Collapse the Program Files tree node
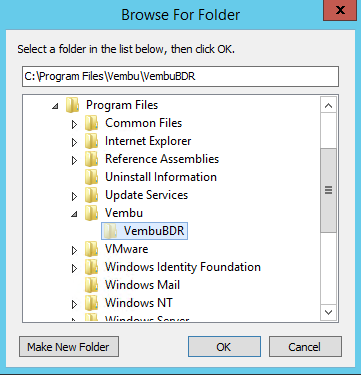 55,106
